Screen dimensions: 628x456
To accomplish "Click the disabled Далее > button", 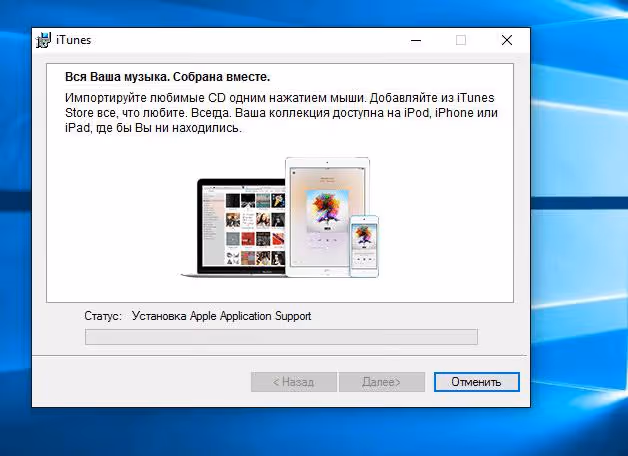I will point(382,382).
